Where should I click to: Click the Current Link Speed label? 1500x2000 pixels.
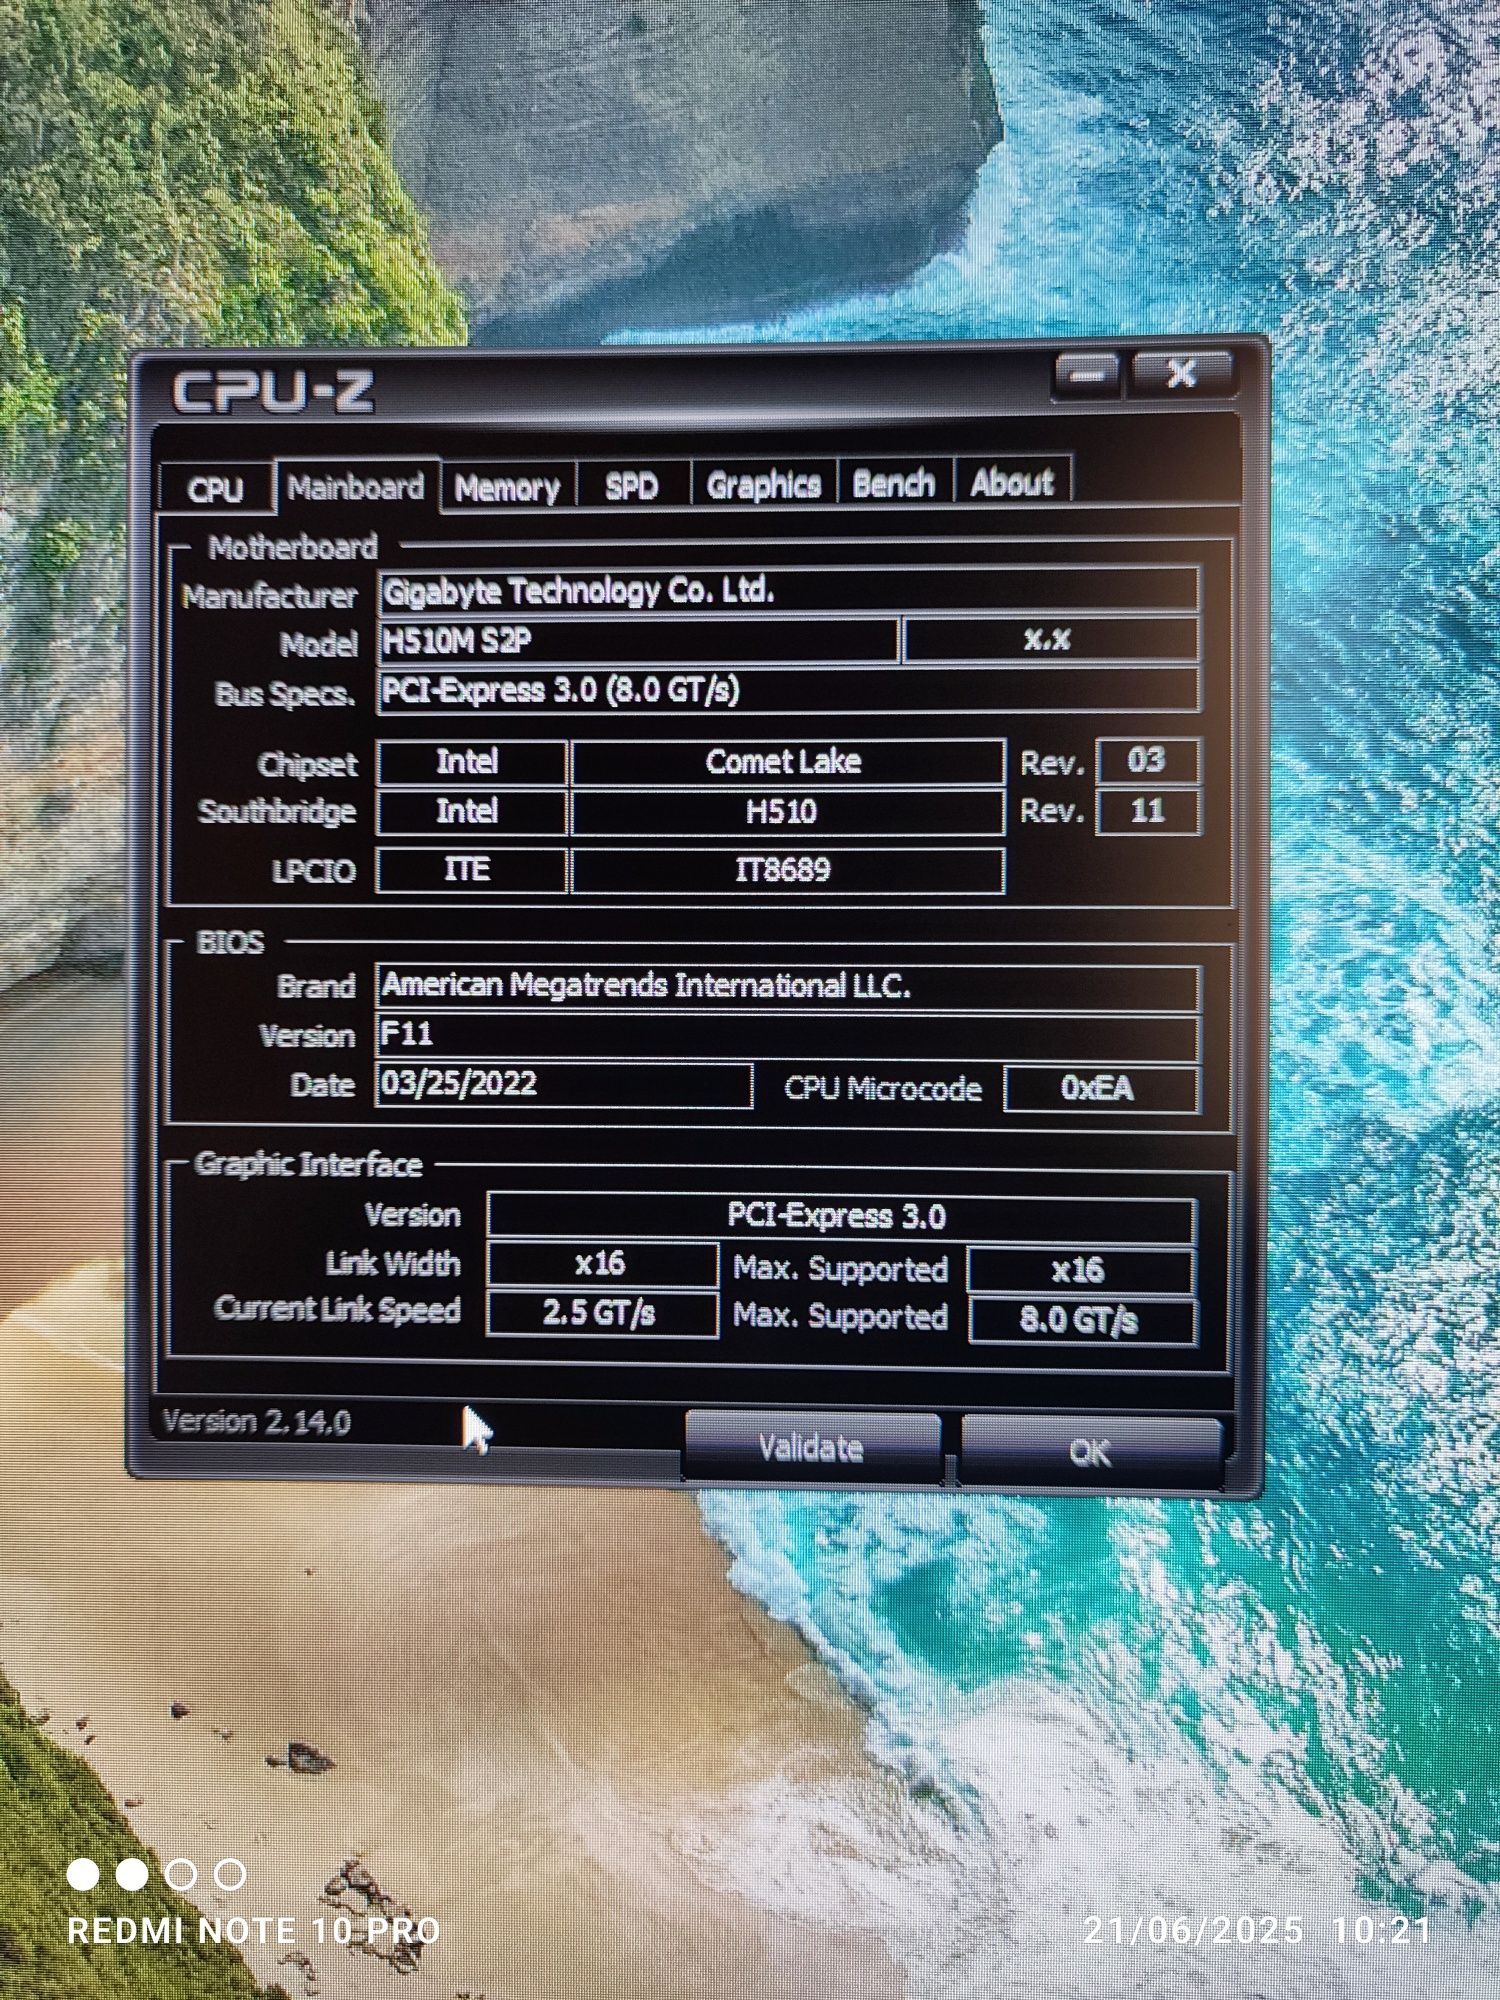click(x=337, y=1310)
